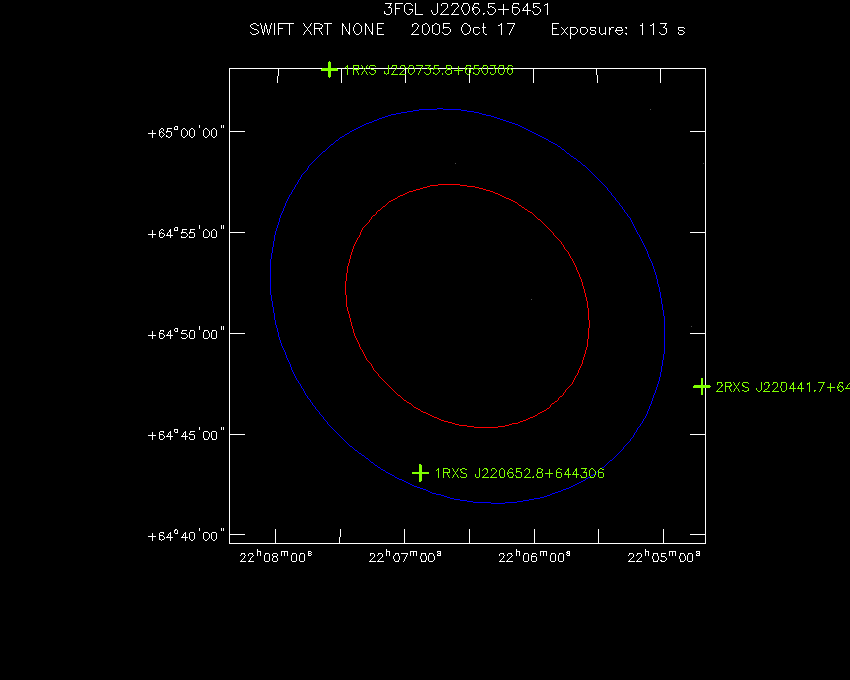Click the +64°50'00" declination label

coord(186,335)
